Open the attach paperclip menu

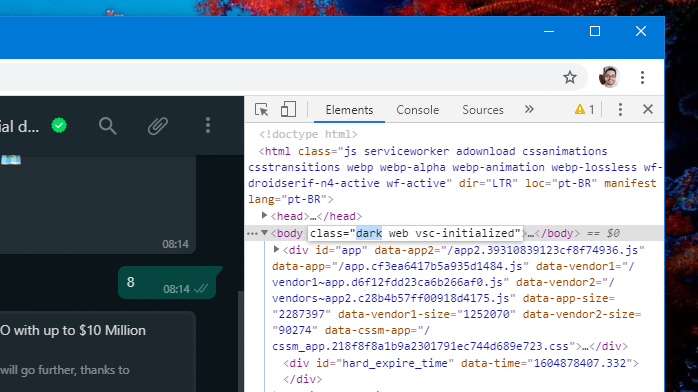click(x=158, y=126)
